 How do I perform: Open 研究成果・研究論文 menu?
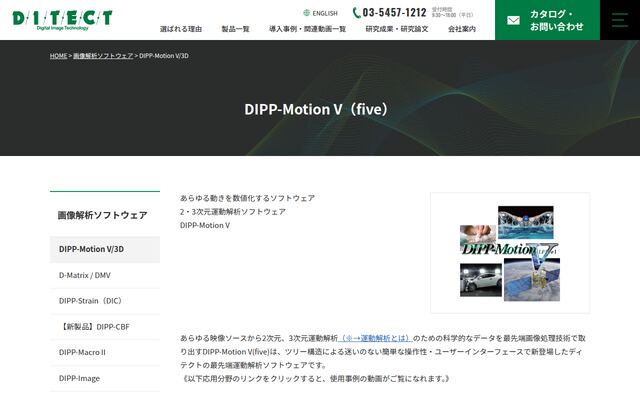[397, 29]
